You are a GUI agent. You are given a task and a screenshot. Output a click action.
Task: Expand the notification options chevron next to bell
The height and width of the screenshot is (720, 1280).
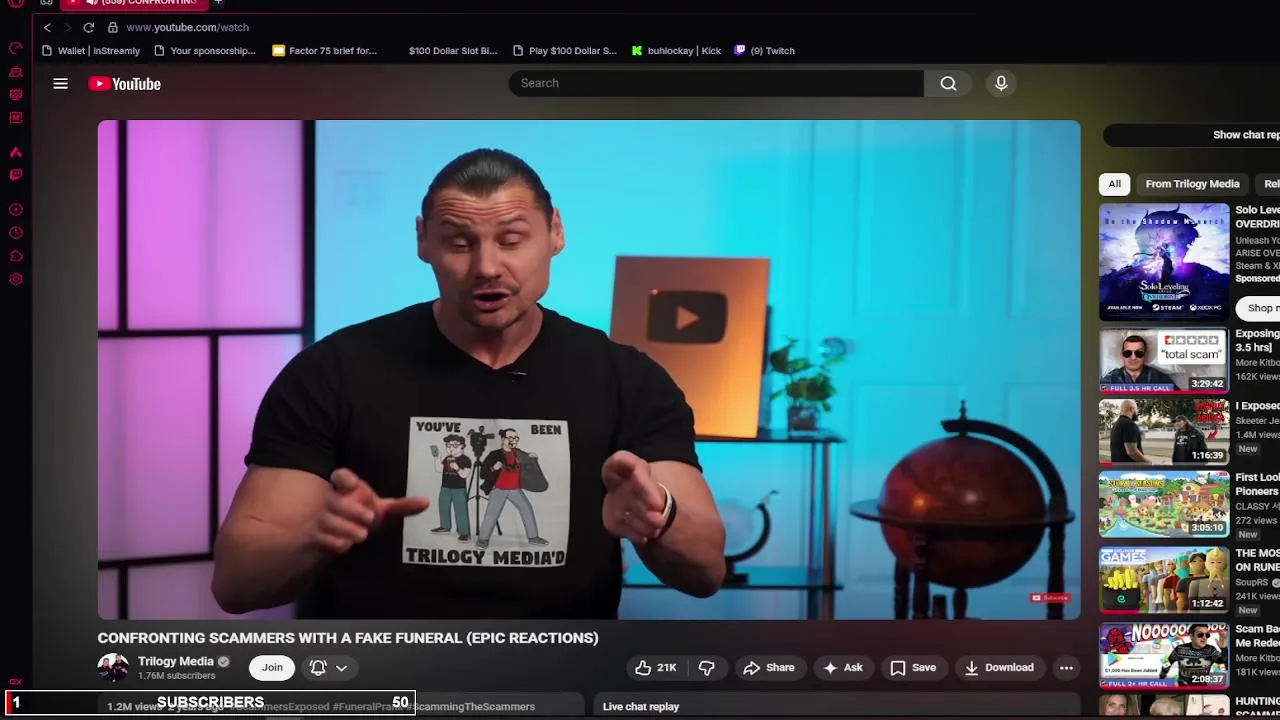pyautogui.click(x=341, y=667)
